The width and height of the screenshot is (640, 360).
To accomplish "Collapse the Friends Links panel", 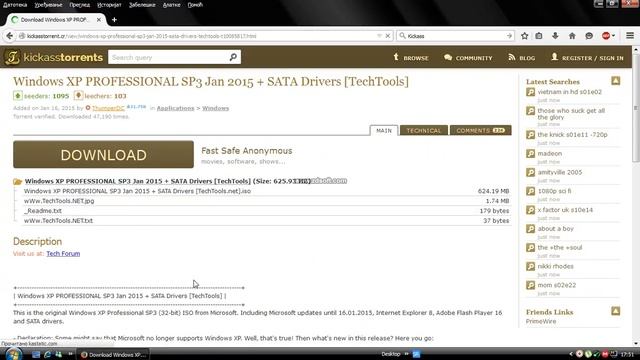I will point(616,311).
